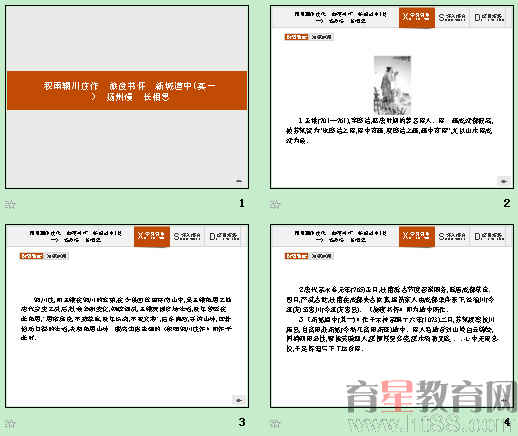Click the orange label button in slide 2
The image size is (518, 436).
[x=296, y=37]
